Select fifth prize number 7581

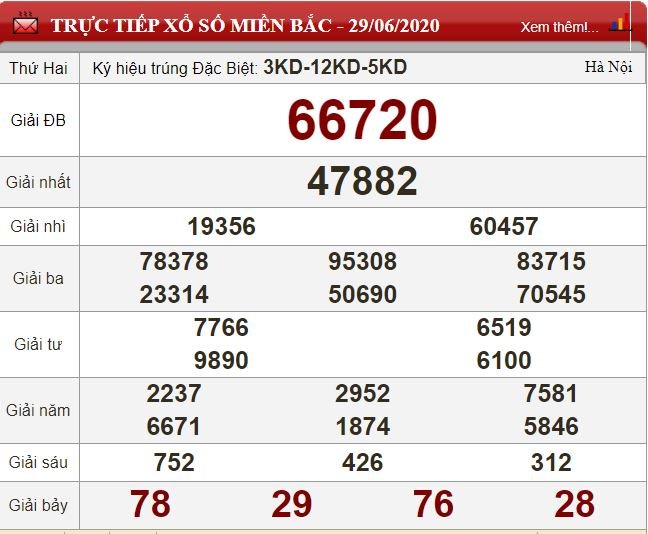point(551,393)
